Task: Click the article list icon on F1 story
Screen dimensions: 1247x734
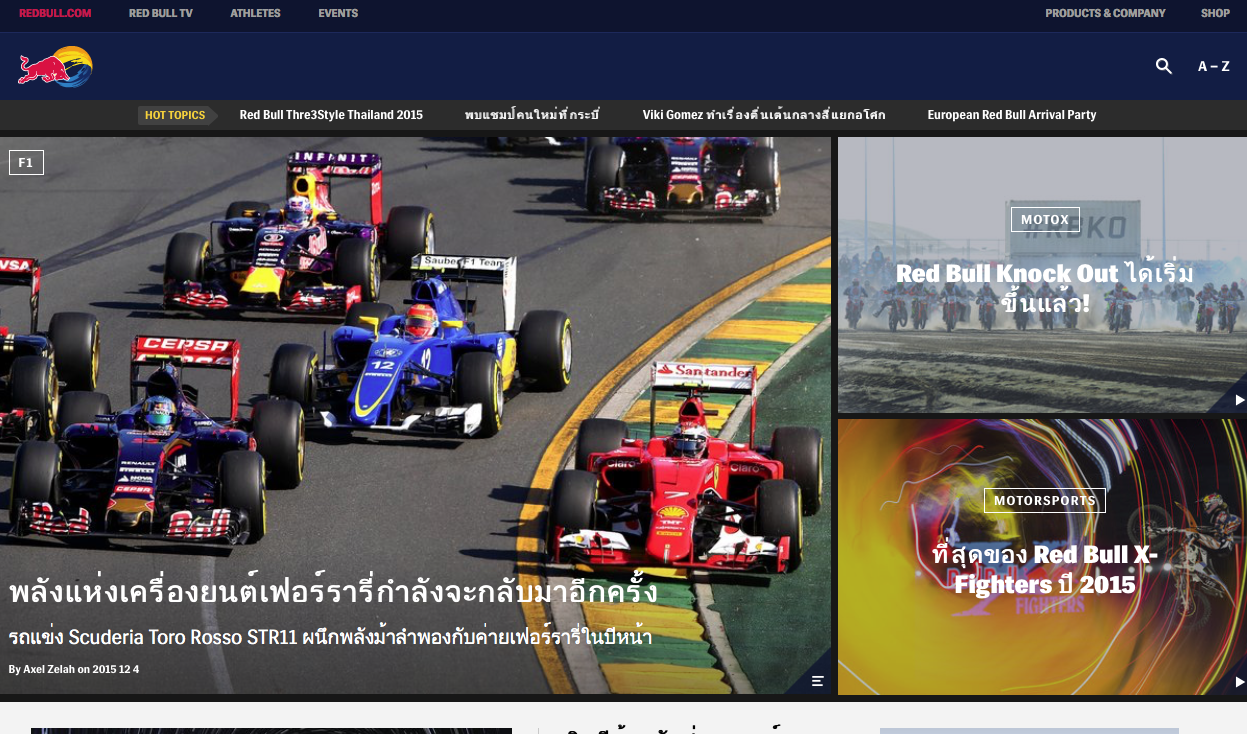Action: point(818,681)
